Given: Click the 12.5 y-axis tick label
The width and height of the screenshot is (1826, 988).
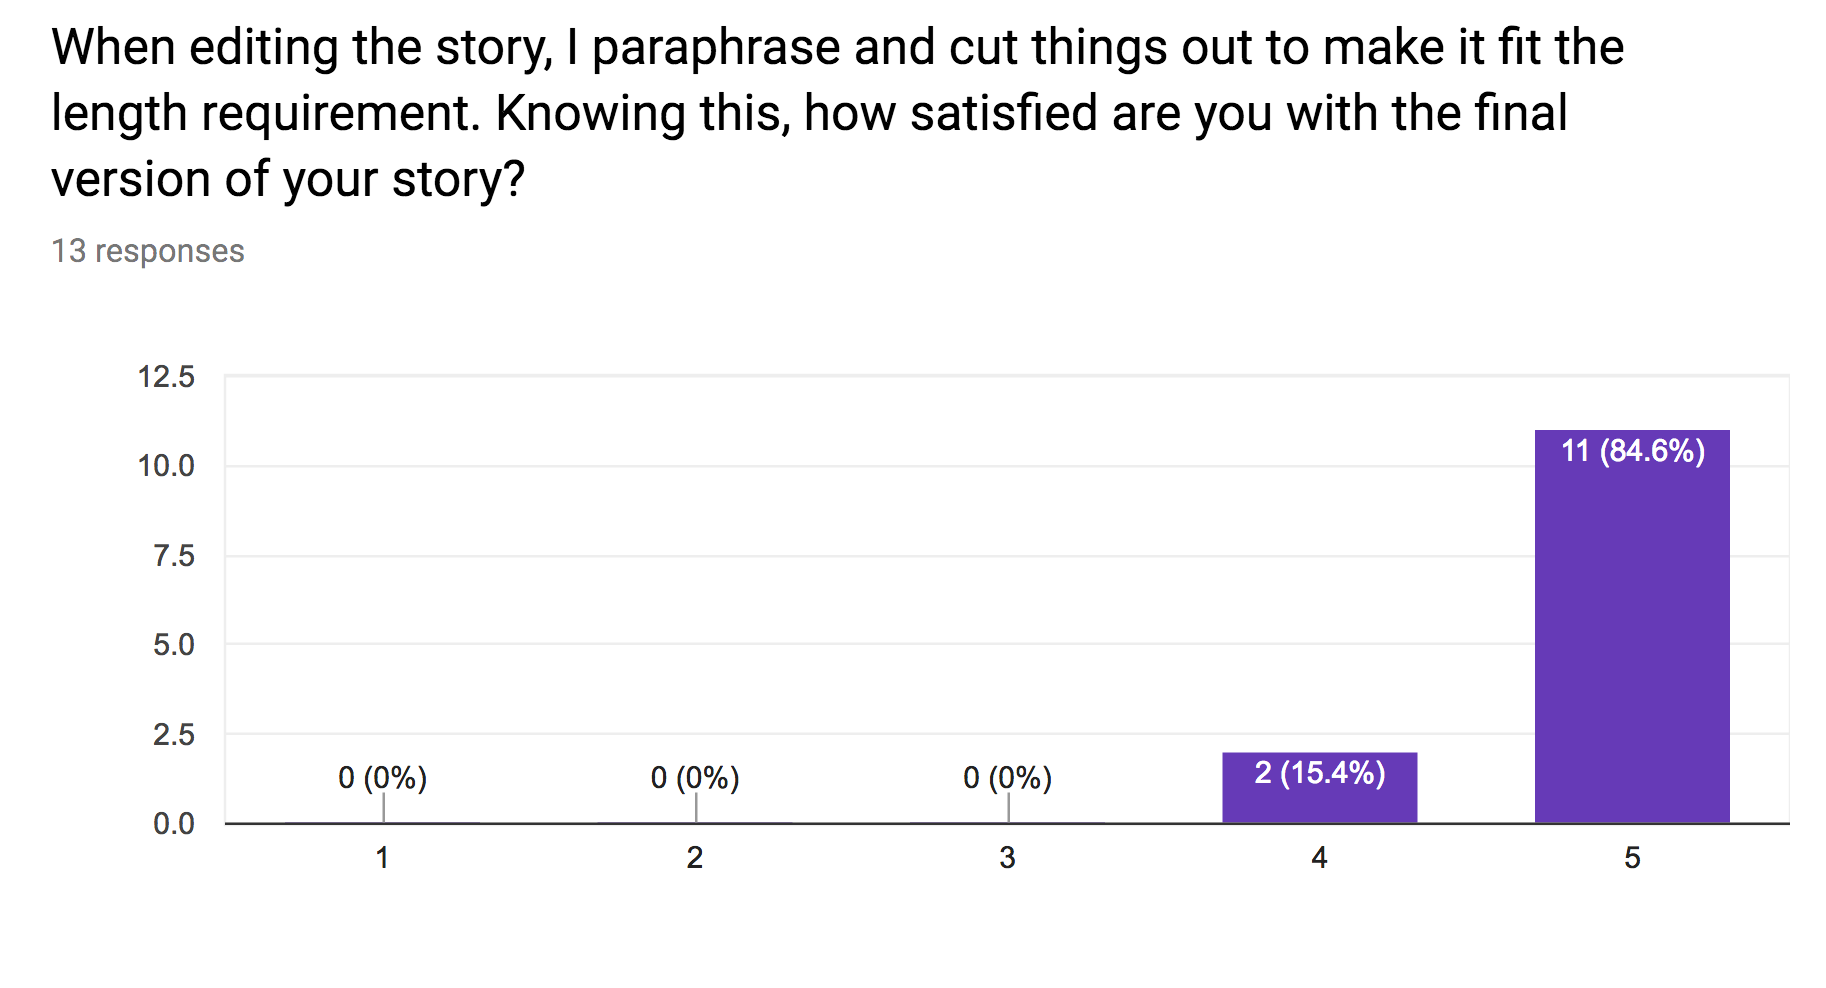Looking at the screenshot, I should pyautogui.click(x=166, y=377).
